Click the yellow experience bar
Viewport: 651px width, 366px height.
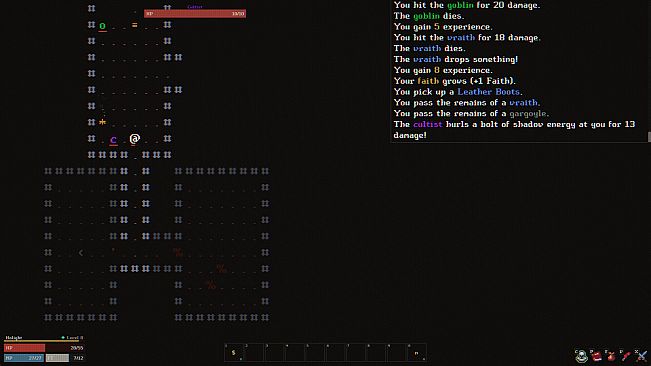point(42,341)
